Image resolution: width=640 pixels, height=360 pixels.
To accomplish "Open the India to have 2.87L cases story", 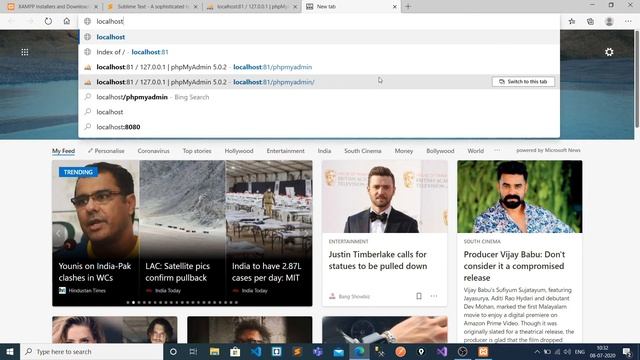I will point(267,272).
